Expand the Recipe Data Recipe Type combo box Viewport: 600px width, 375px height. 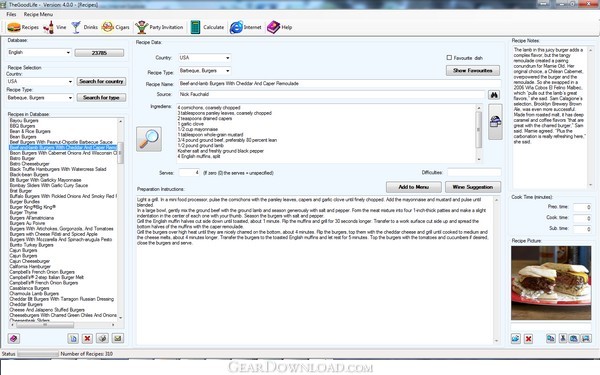(x=204, y=71)
